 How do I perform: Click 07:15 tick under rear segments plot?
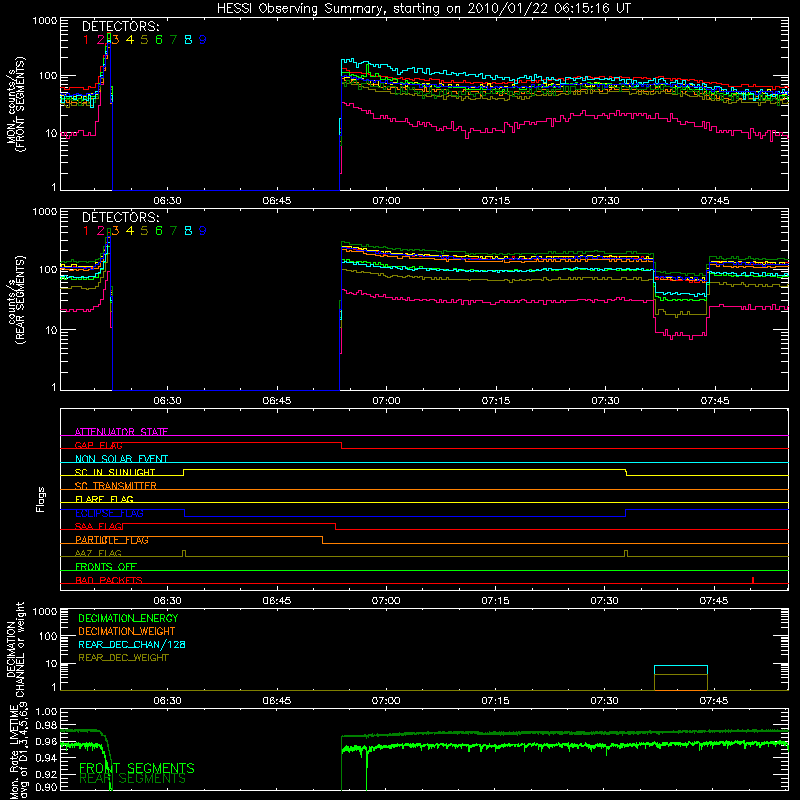[495, 401]
